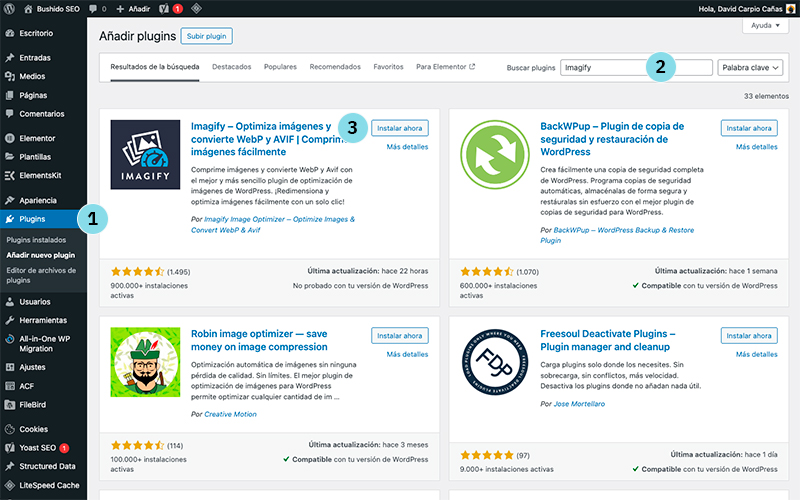The width and height of the screenshot is (800, 500).
Task: Open Medios library icon
Action: 10,77
